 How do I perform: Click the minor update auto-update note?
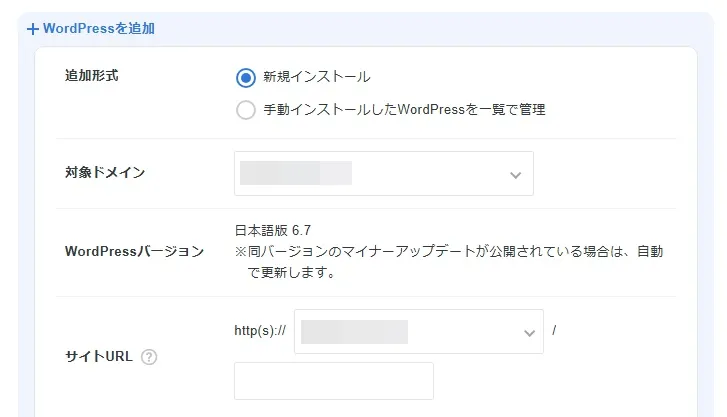(448, 260)
